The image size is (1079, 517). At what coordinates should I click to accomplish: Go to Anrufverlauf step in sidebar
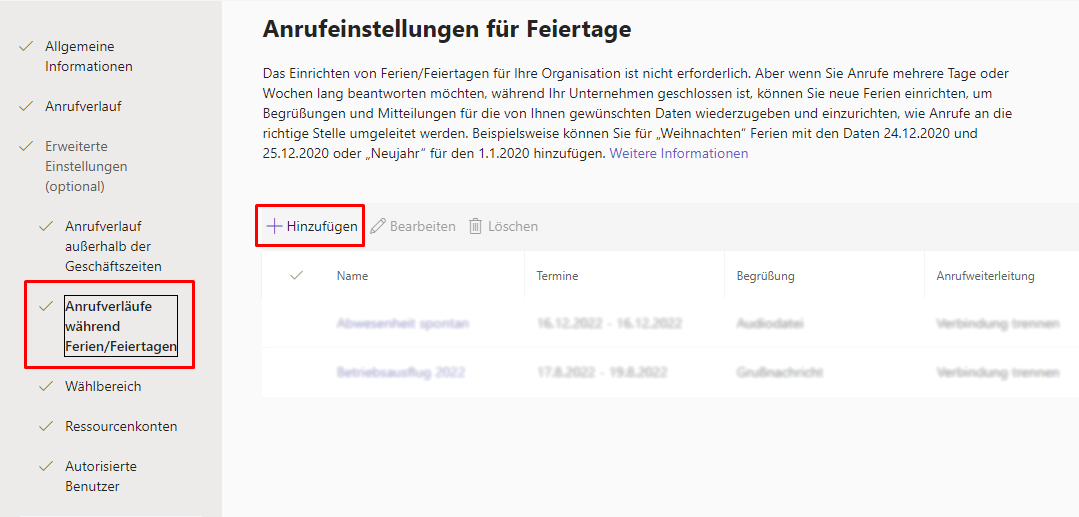pos(83,106)
